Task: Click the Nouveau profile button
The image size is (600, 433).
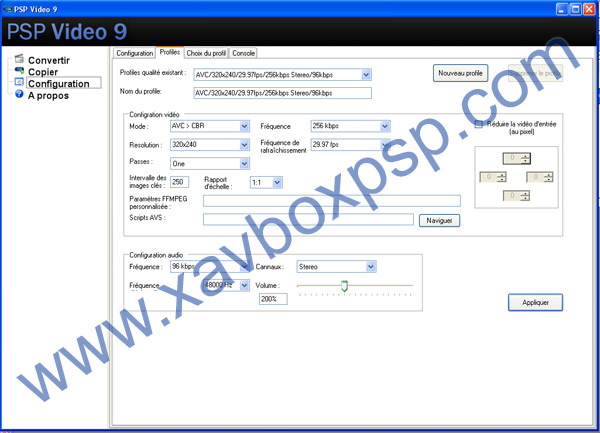Action: click(460, 73)
